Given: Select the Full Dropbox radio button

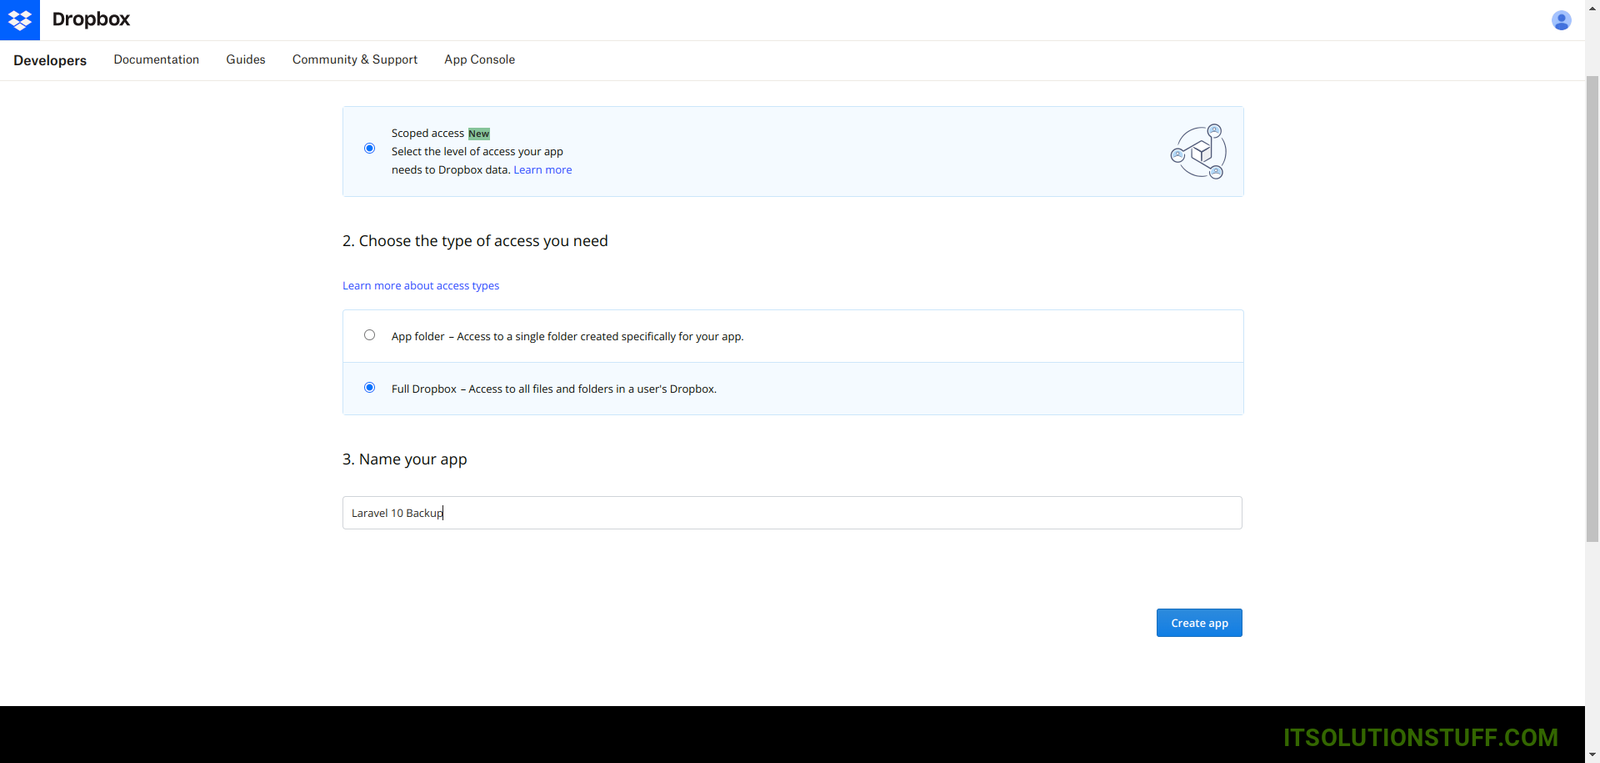Looking at the screenshot, I should click(x=370, y=388).
